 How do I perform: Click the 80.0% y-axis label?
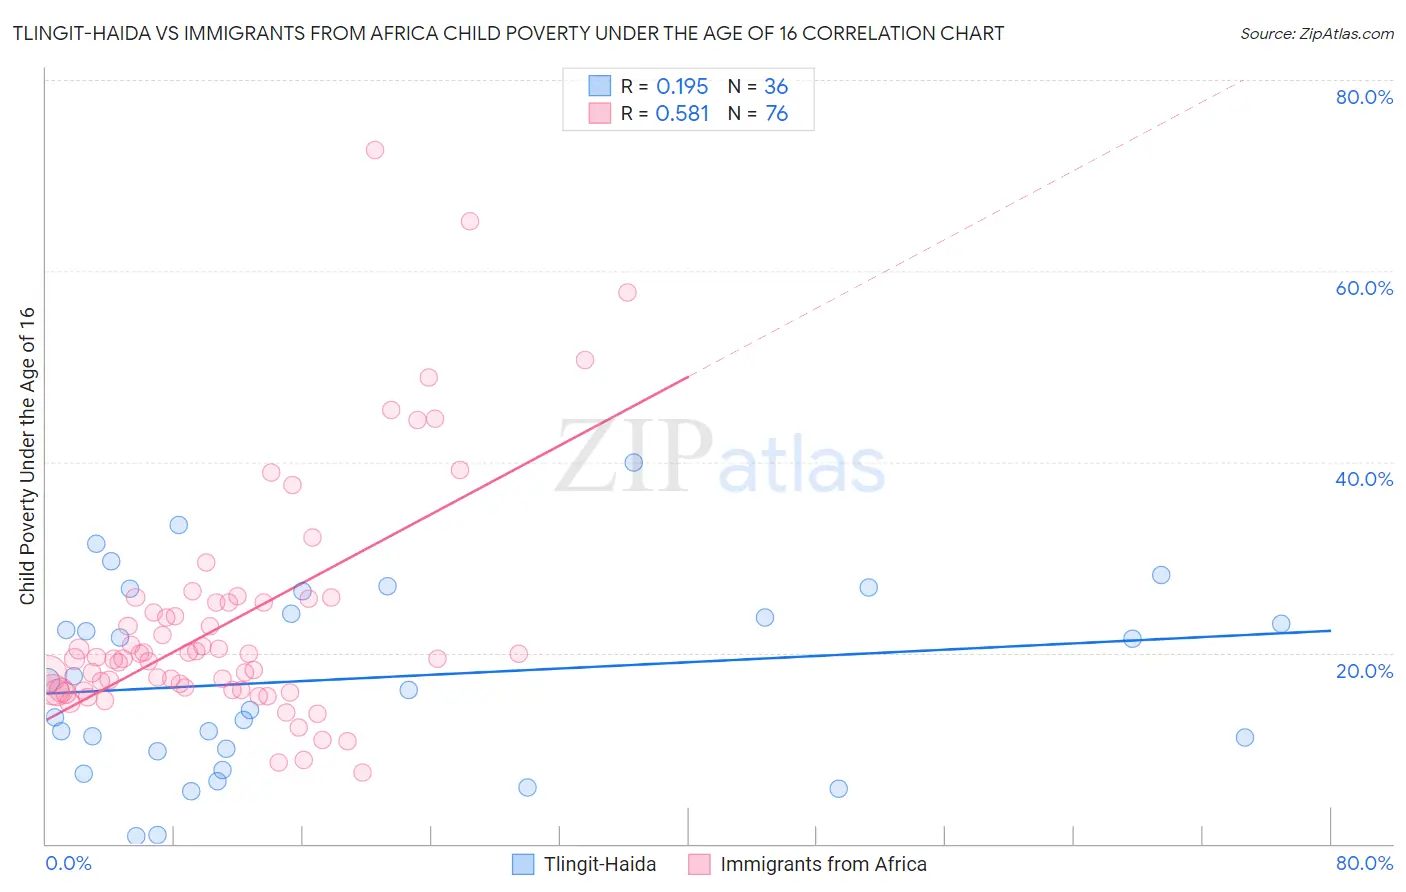click(1364, 97)
